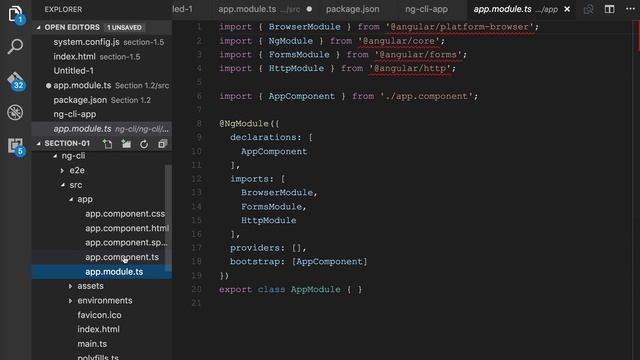The width and height of the screenshot is (640, 360).
Task: Click Collapse All icon in SECTION-01 header
Action: point(162,144)
